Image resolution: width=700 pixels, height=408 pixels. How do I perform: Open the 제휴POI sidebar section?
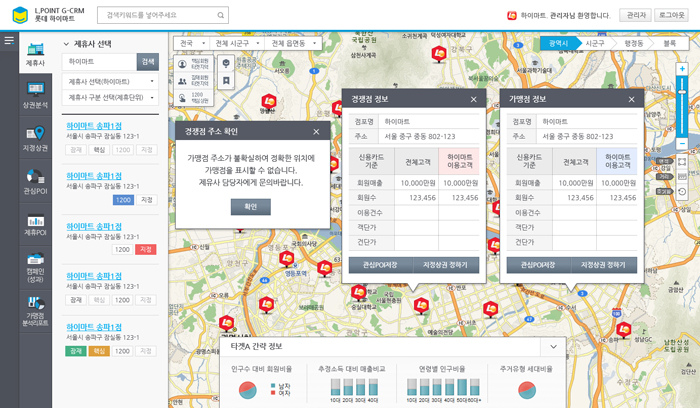35,225
